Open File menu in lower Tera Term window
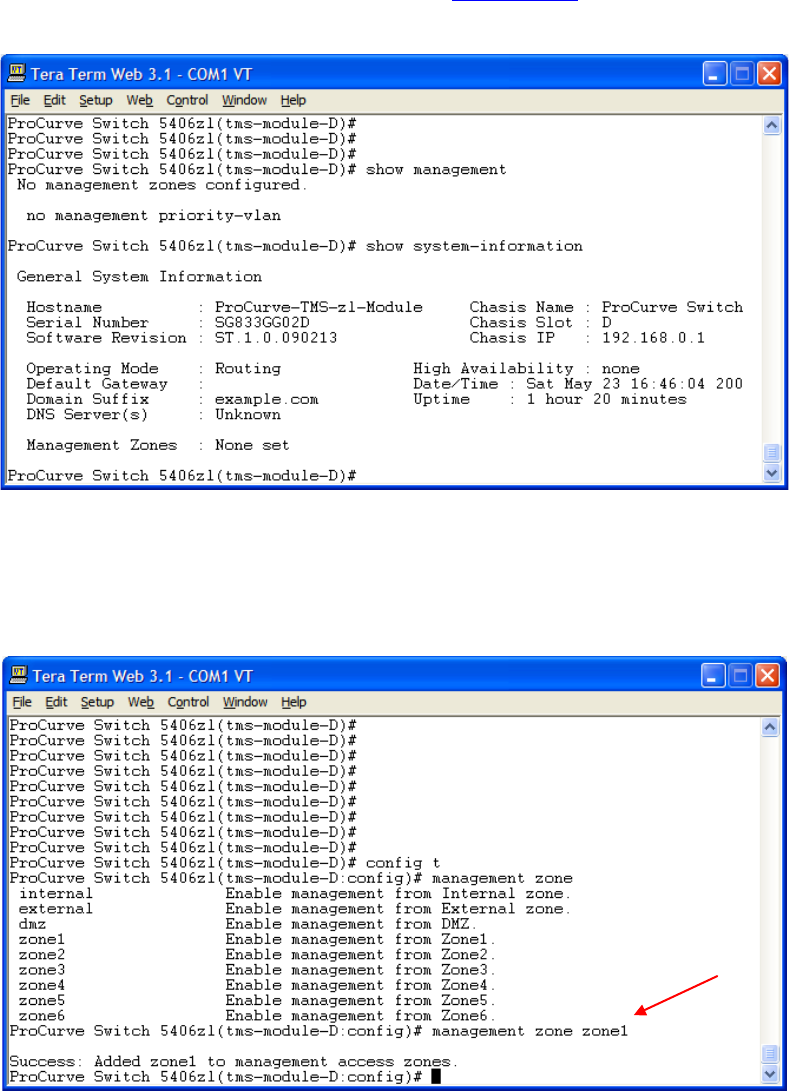The height and width of the screenshot is (1091, 789). point(22,702)
